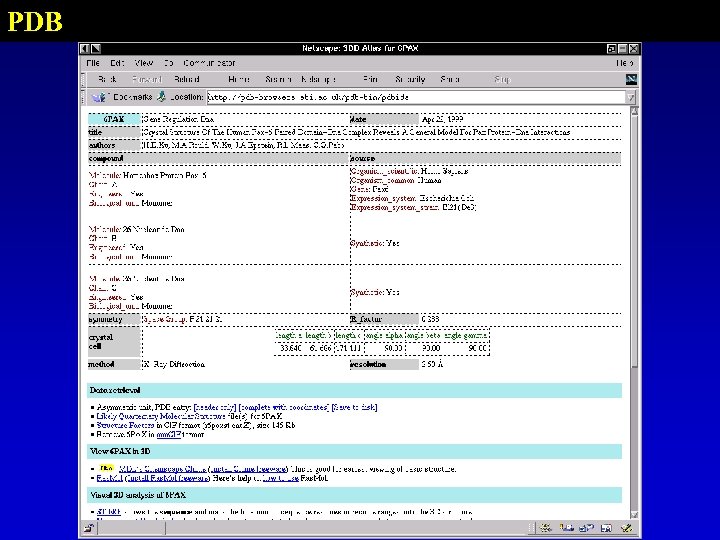Open the Go menu

(169, 63)
